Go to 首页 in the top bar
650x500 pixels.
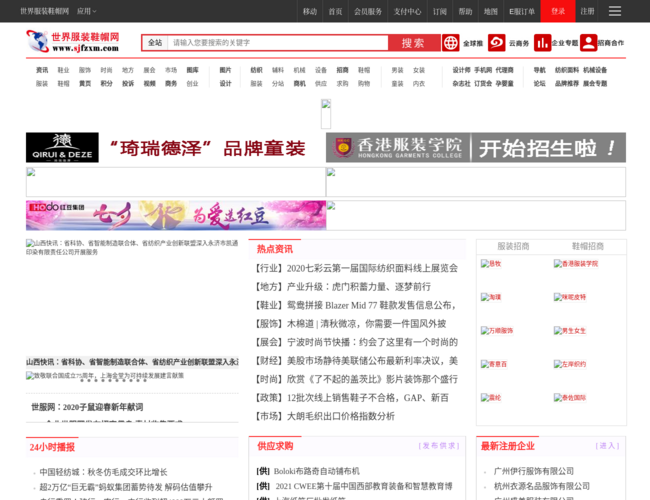pyautogui.click(x=335, y=11)
